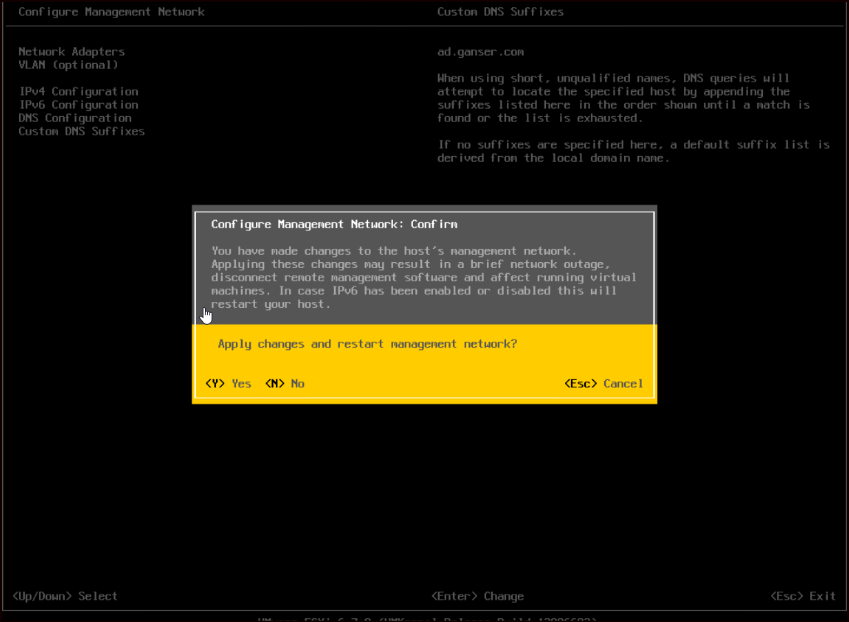Click the suffix explanation paragraph
The width and height of the screenshot is (849, 622).
click(x=630, y=104)
